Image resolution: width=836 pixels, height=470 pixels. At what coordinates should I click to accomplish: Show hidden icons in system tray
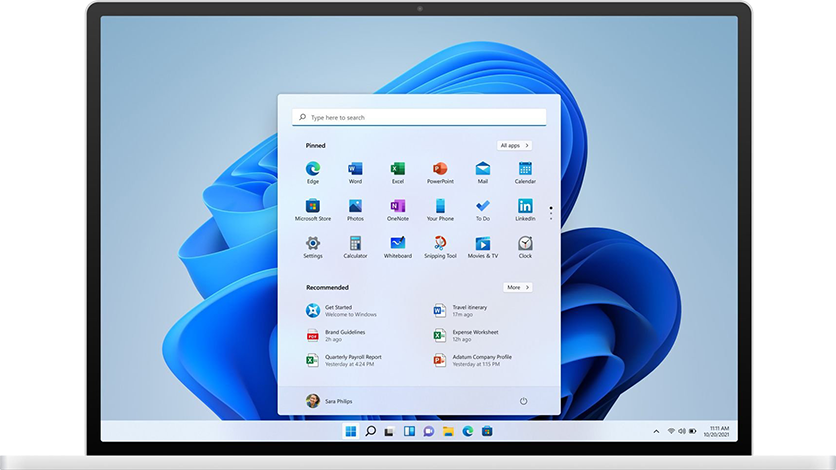click(x=656, y=431)
